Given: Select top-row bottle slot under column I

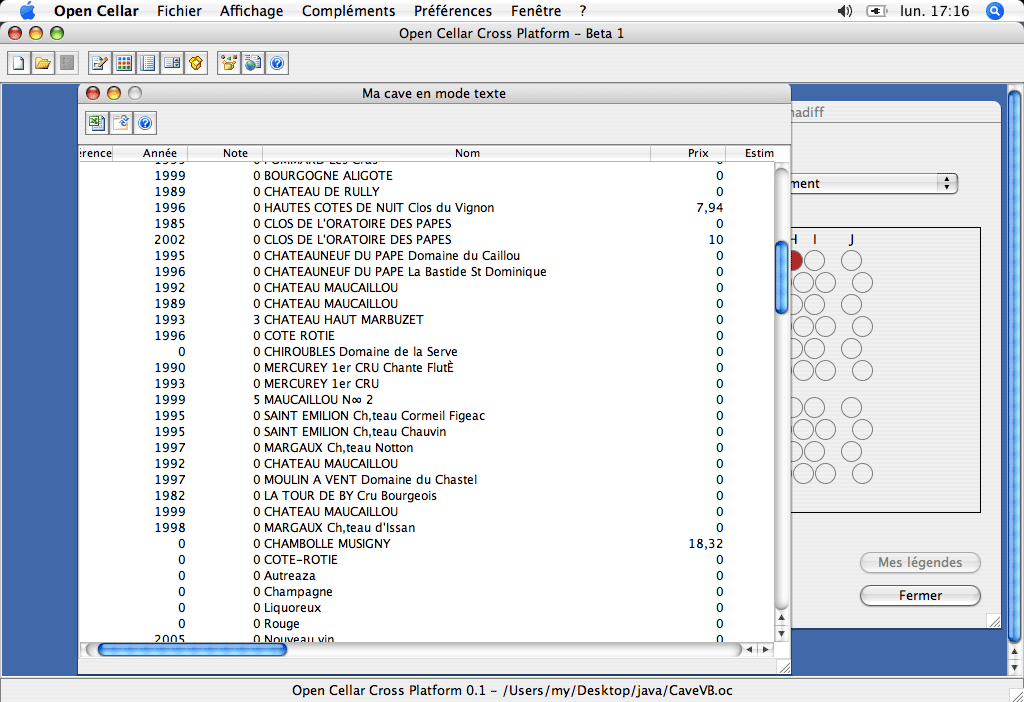Looking at the screenshot, I should coord(814,261).
